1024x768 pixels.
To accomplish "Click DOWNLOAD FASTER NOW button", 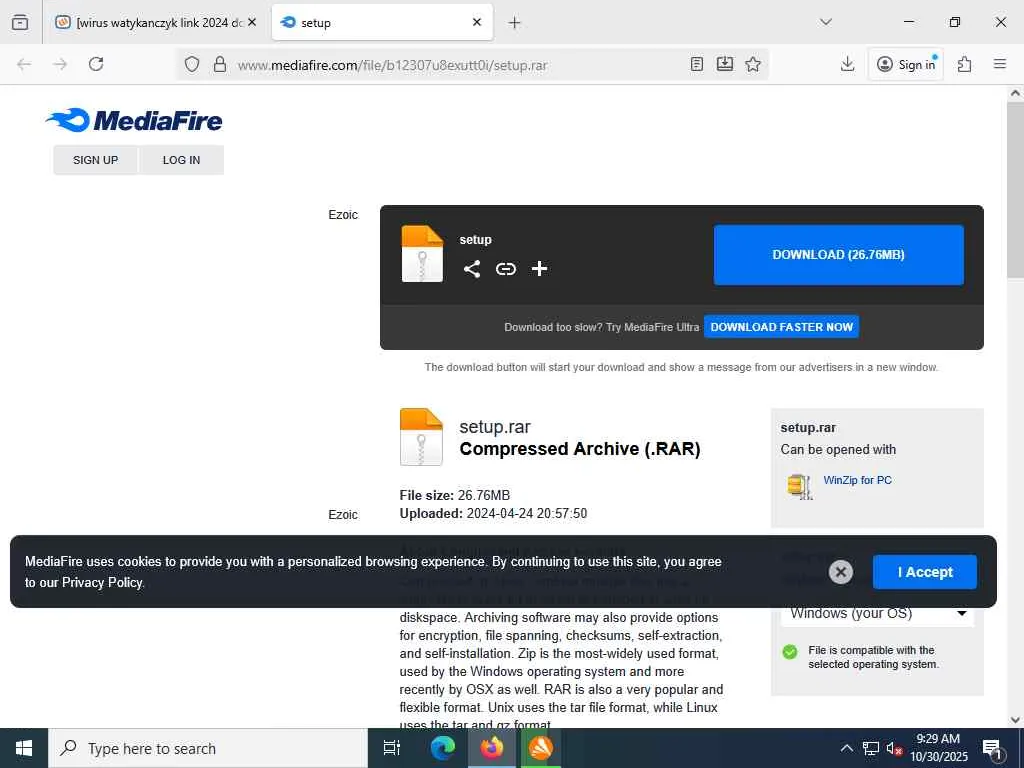I will tap(782, 327).
